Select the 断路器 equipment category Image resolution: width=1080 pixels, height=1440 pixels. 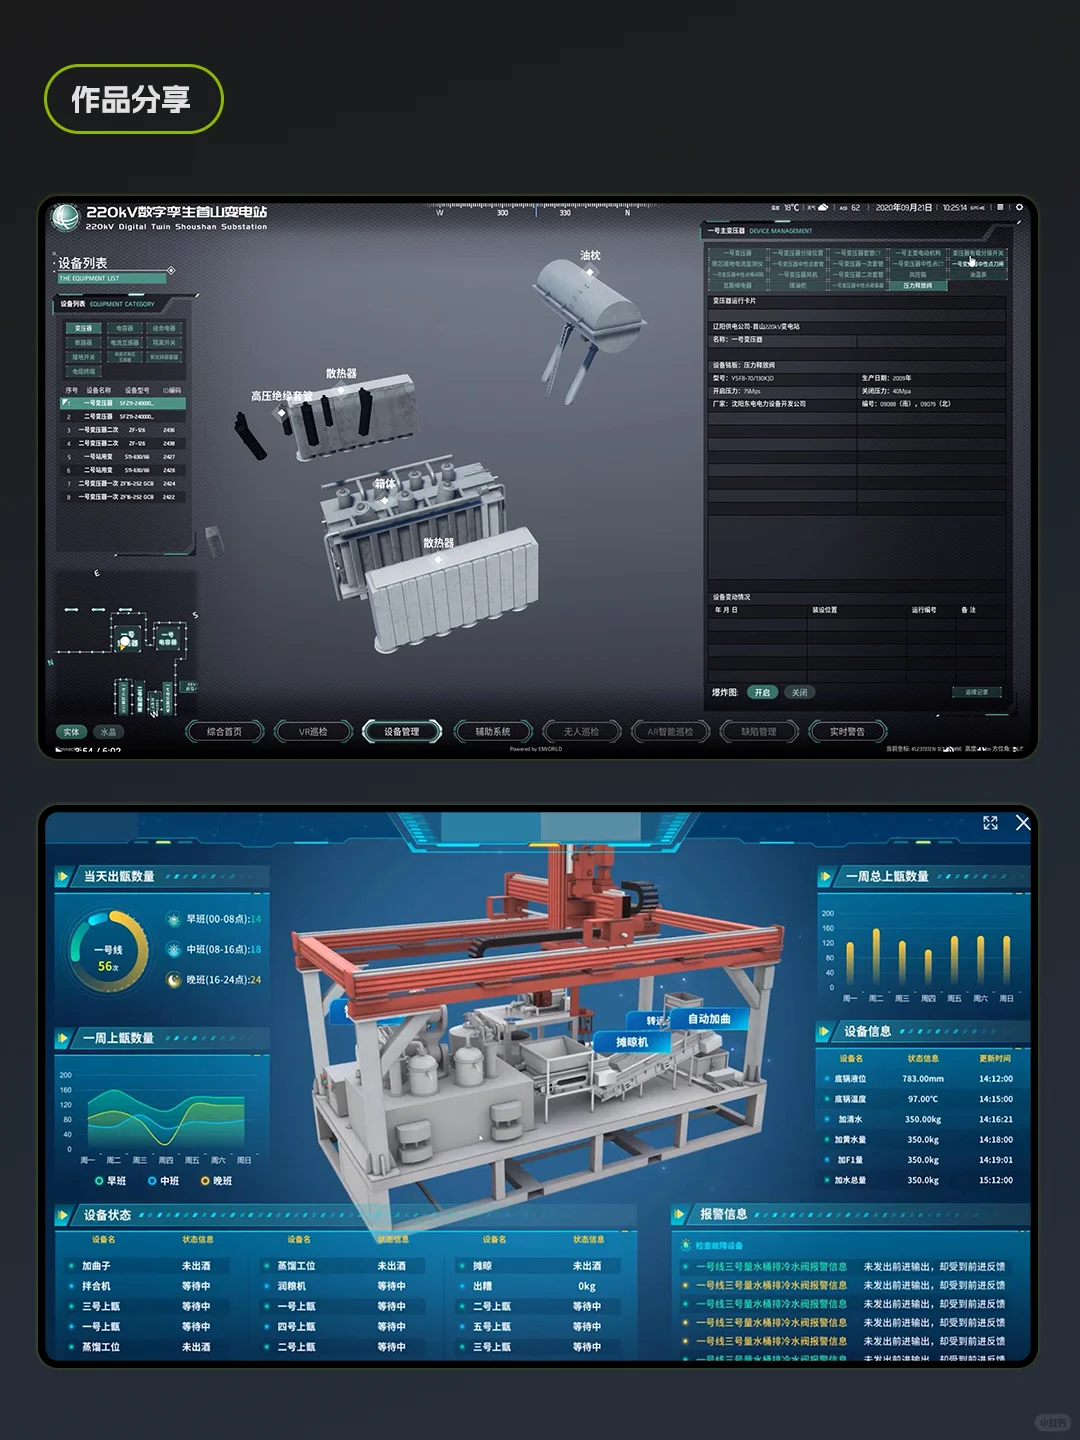(x=84, y=342)
